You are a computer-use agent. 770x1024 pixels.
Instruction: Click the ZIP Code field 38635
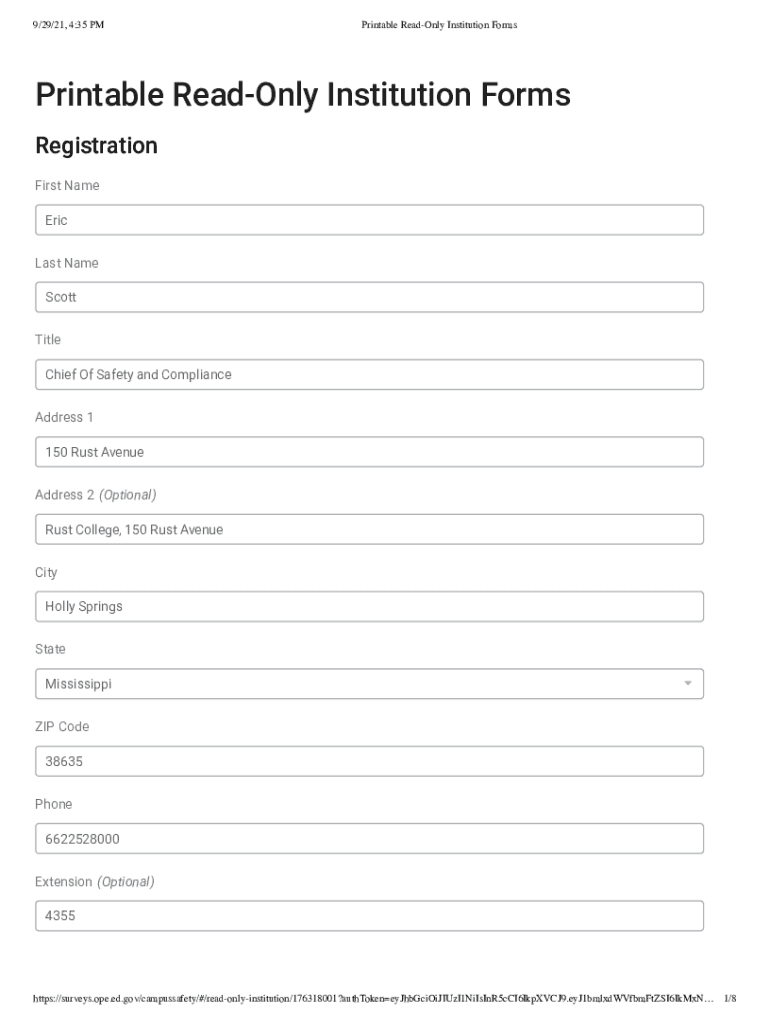point(369,761)
